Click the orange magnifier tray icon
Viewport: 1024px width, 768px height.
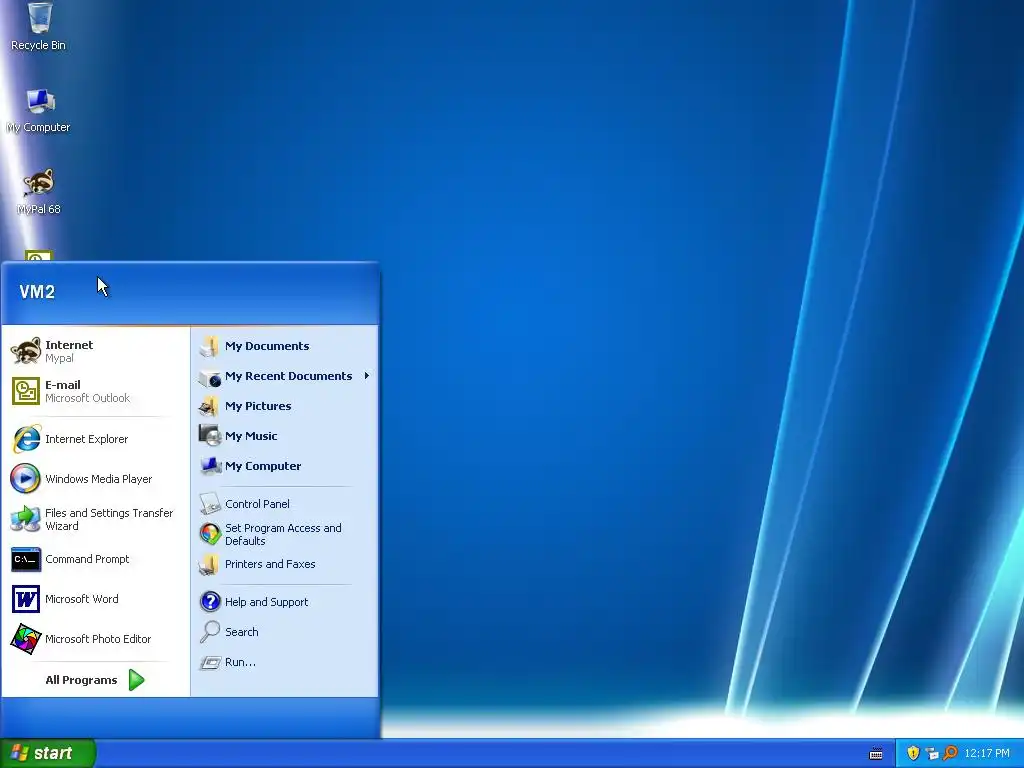[950, 753]
